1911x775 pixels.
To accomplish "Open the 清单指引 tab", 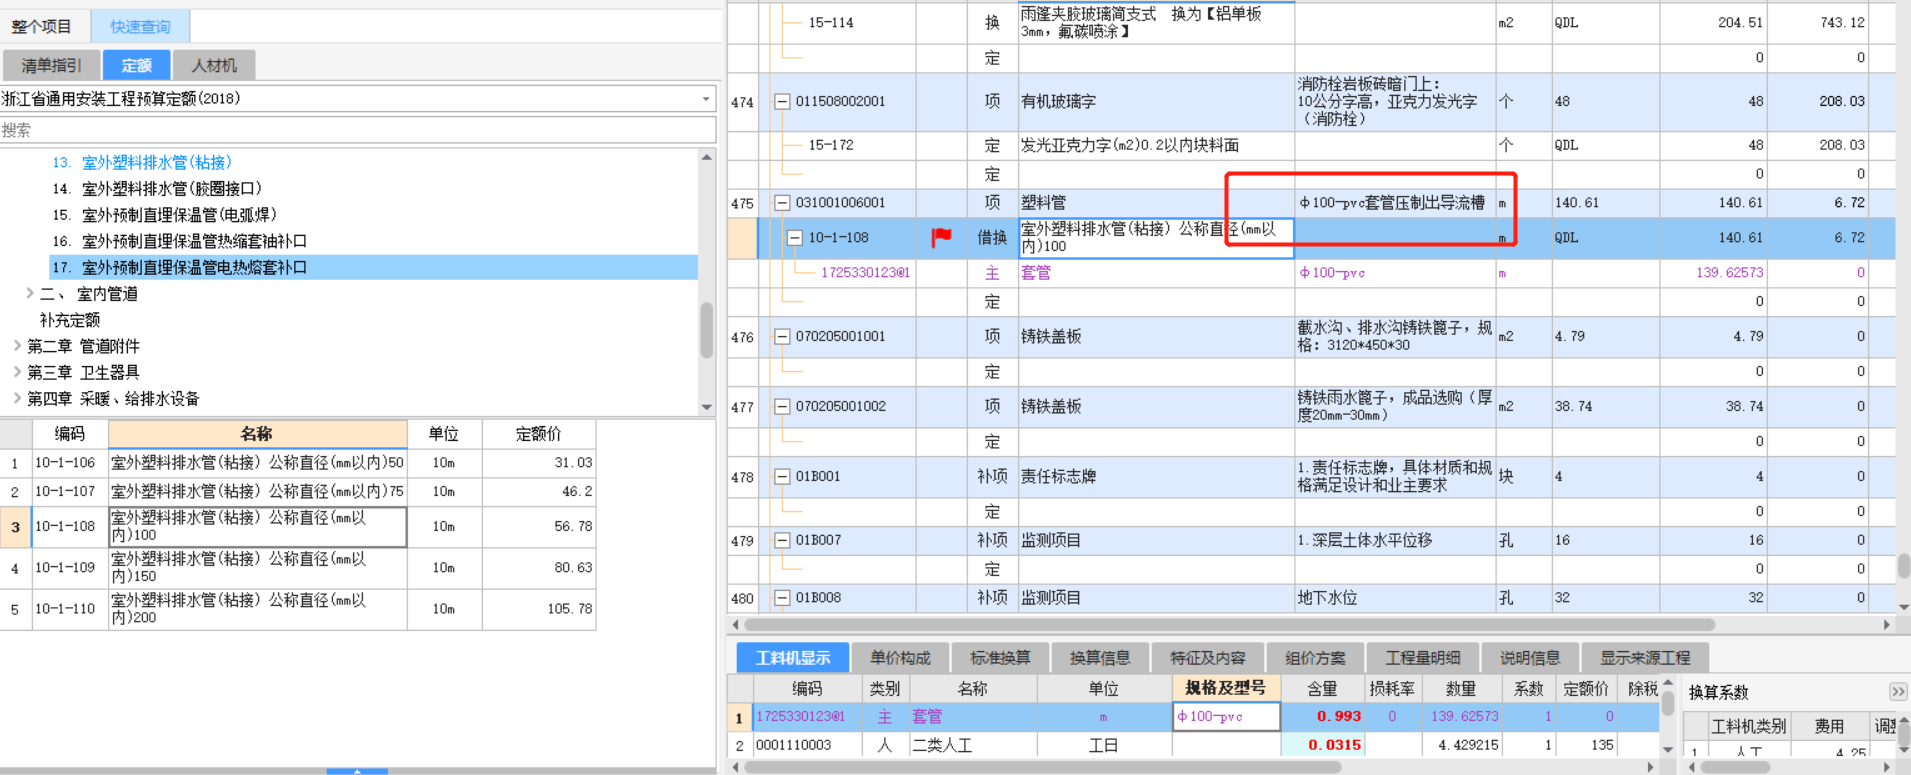I will coord(51,65).
